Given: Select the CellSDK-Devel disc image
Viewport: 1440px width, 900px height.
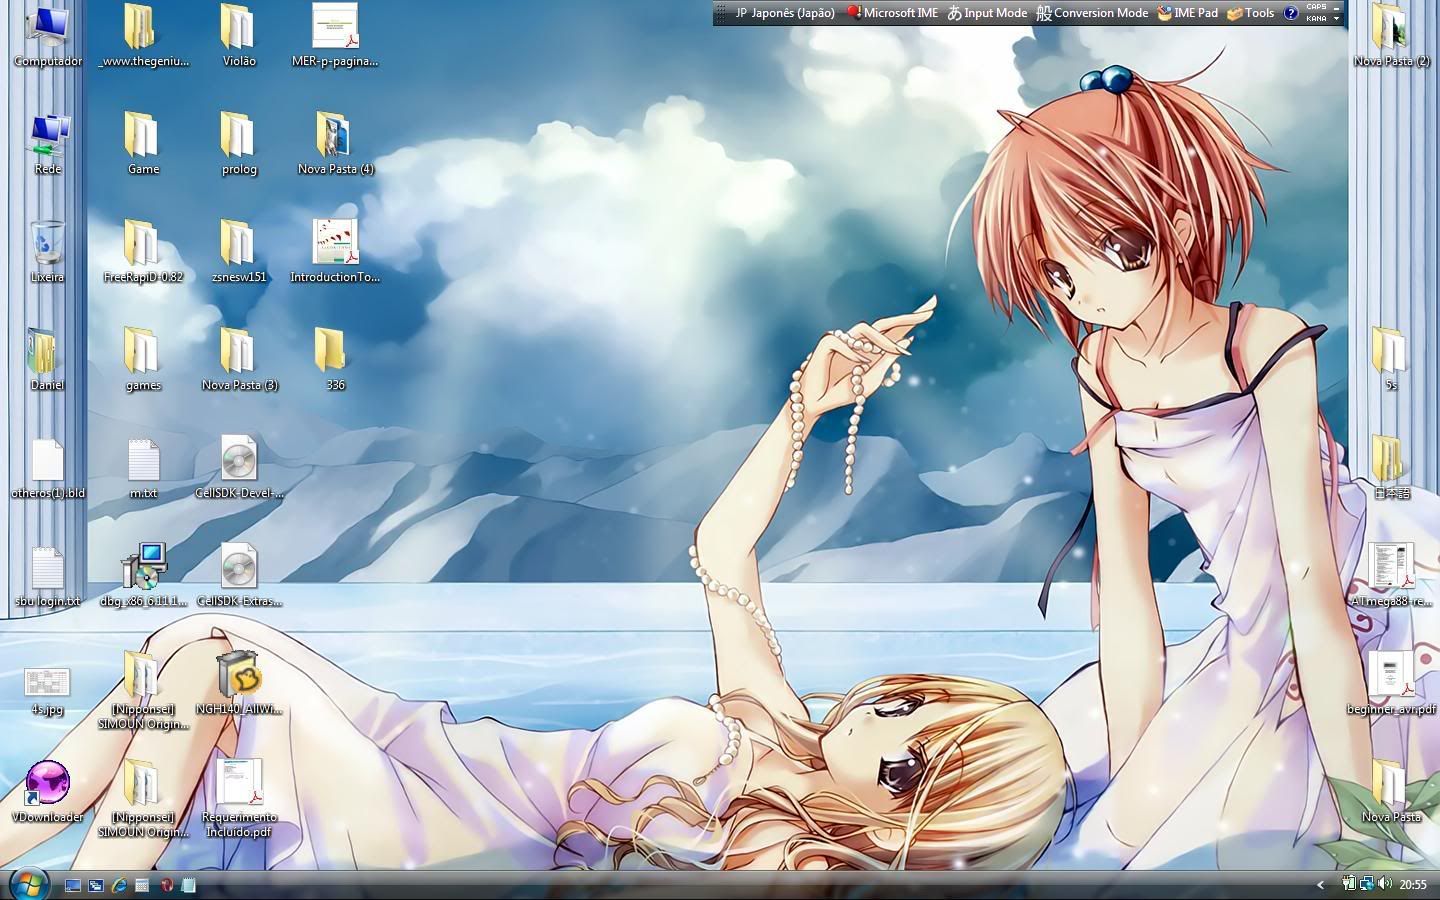Looking at the screenshot, I should pyautogui.click(x=239, y=467).
